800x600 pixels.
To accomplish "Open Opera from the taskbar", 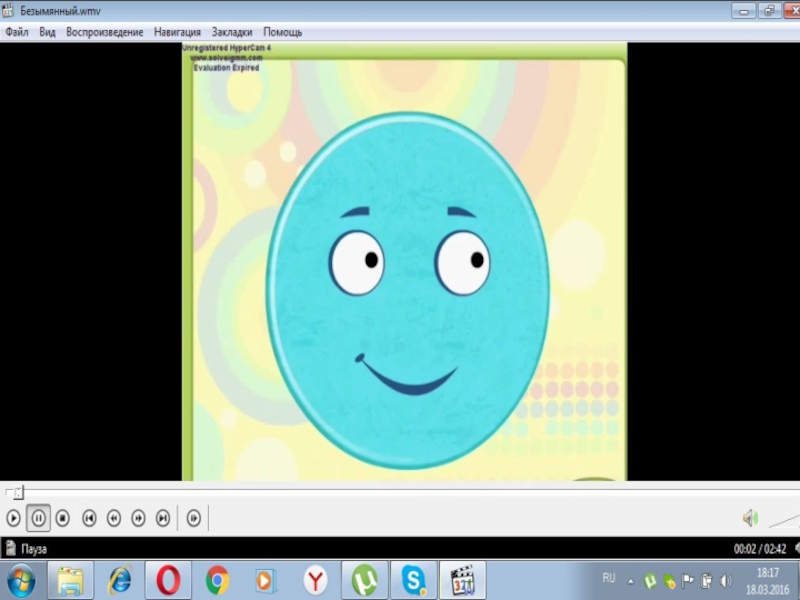I will pos(168,580).
